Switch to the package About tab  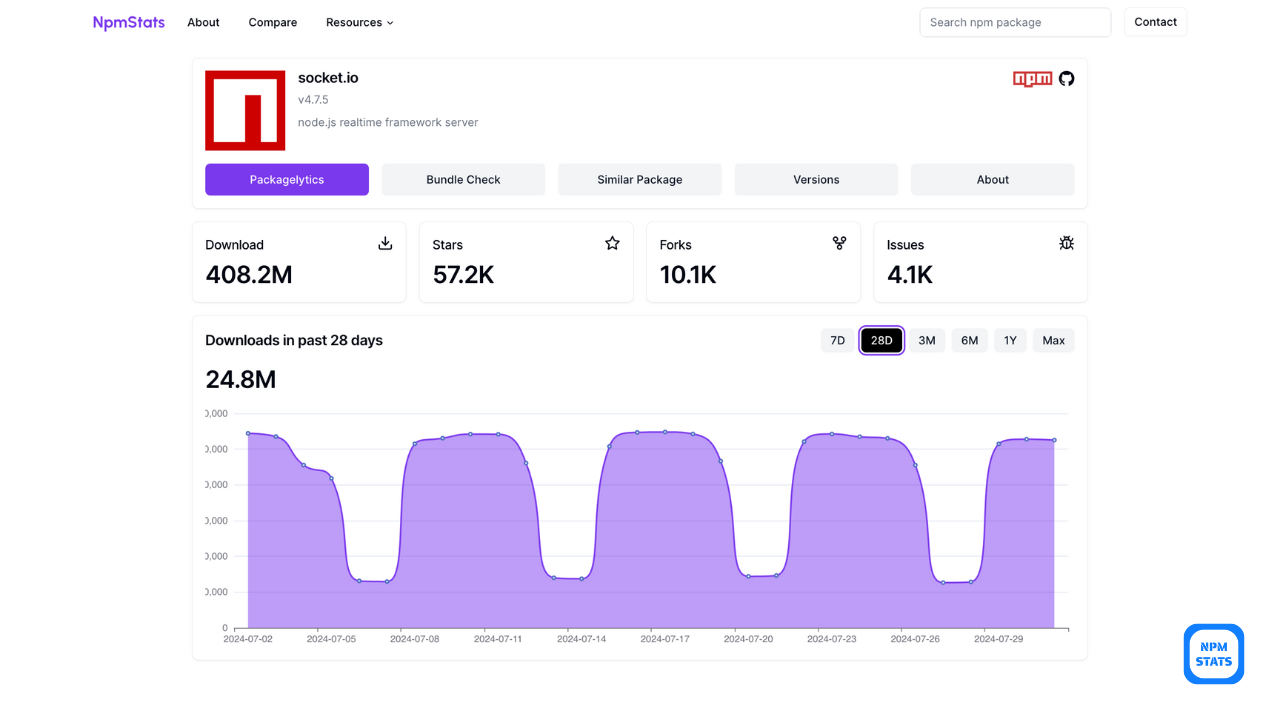coord(993,180)
